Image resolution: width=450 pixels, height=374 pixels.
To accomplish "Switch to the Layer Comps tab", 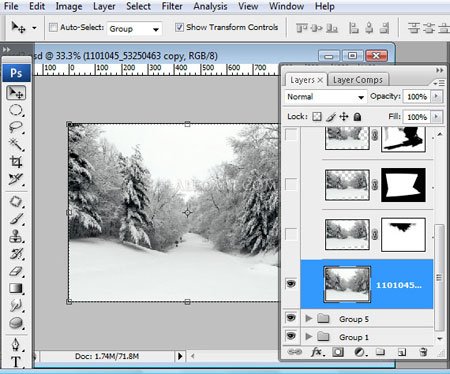I will tap(358, 80).
